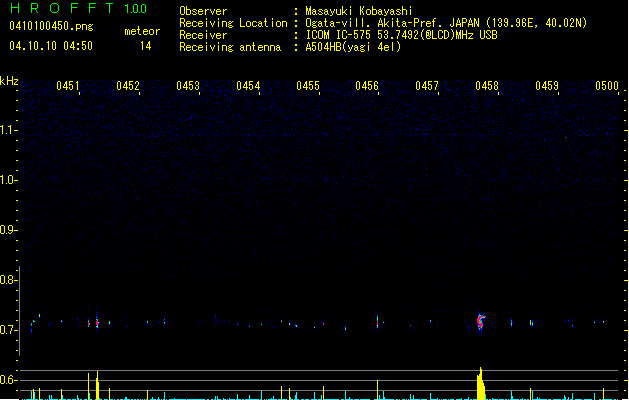The height and width of the screenshot is (400, 629).
Task: Click the 0458 time marker
Action: [487, 87]
